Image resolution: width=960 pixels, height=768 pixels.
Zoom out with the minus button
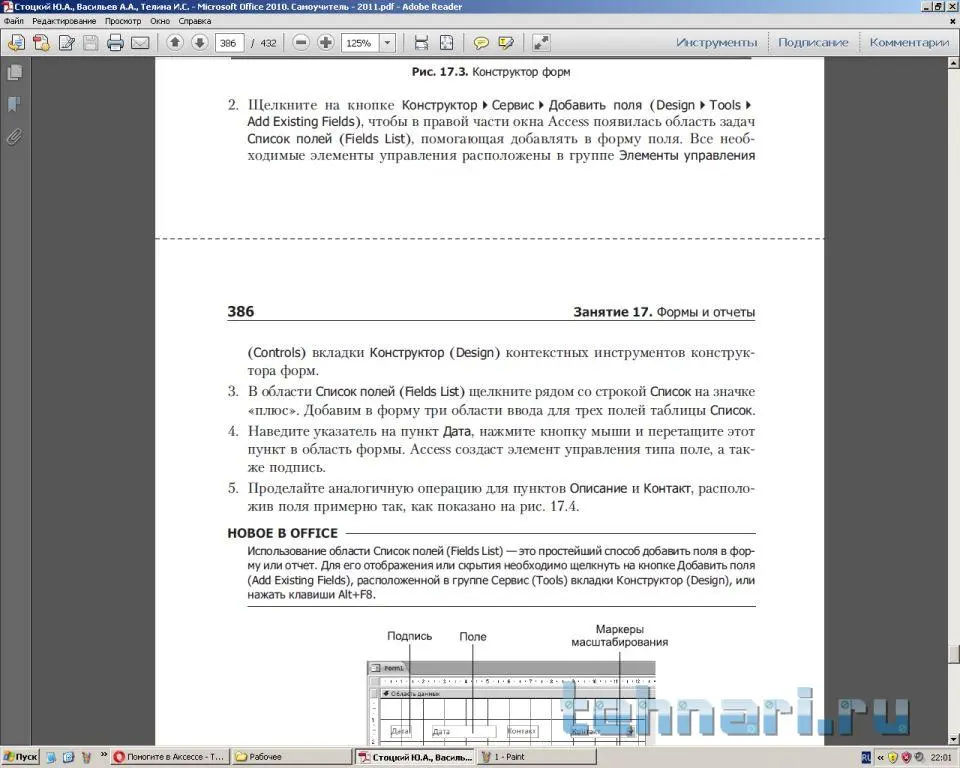(x=301, y=42)
